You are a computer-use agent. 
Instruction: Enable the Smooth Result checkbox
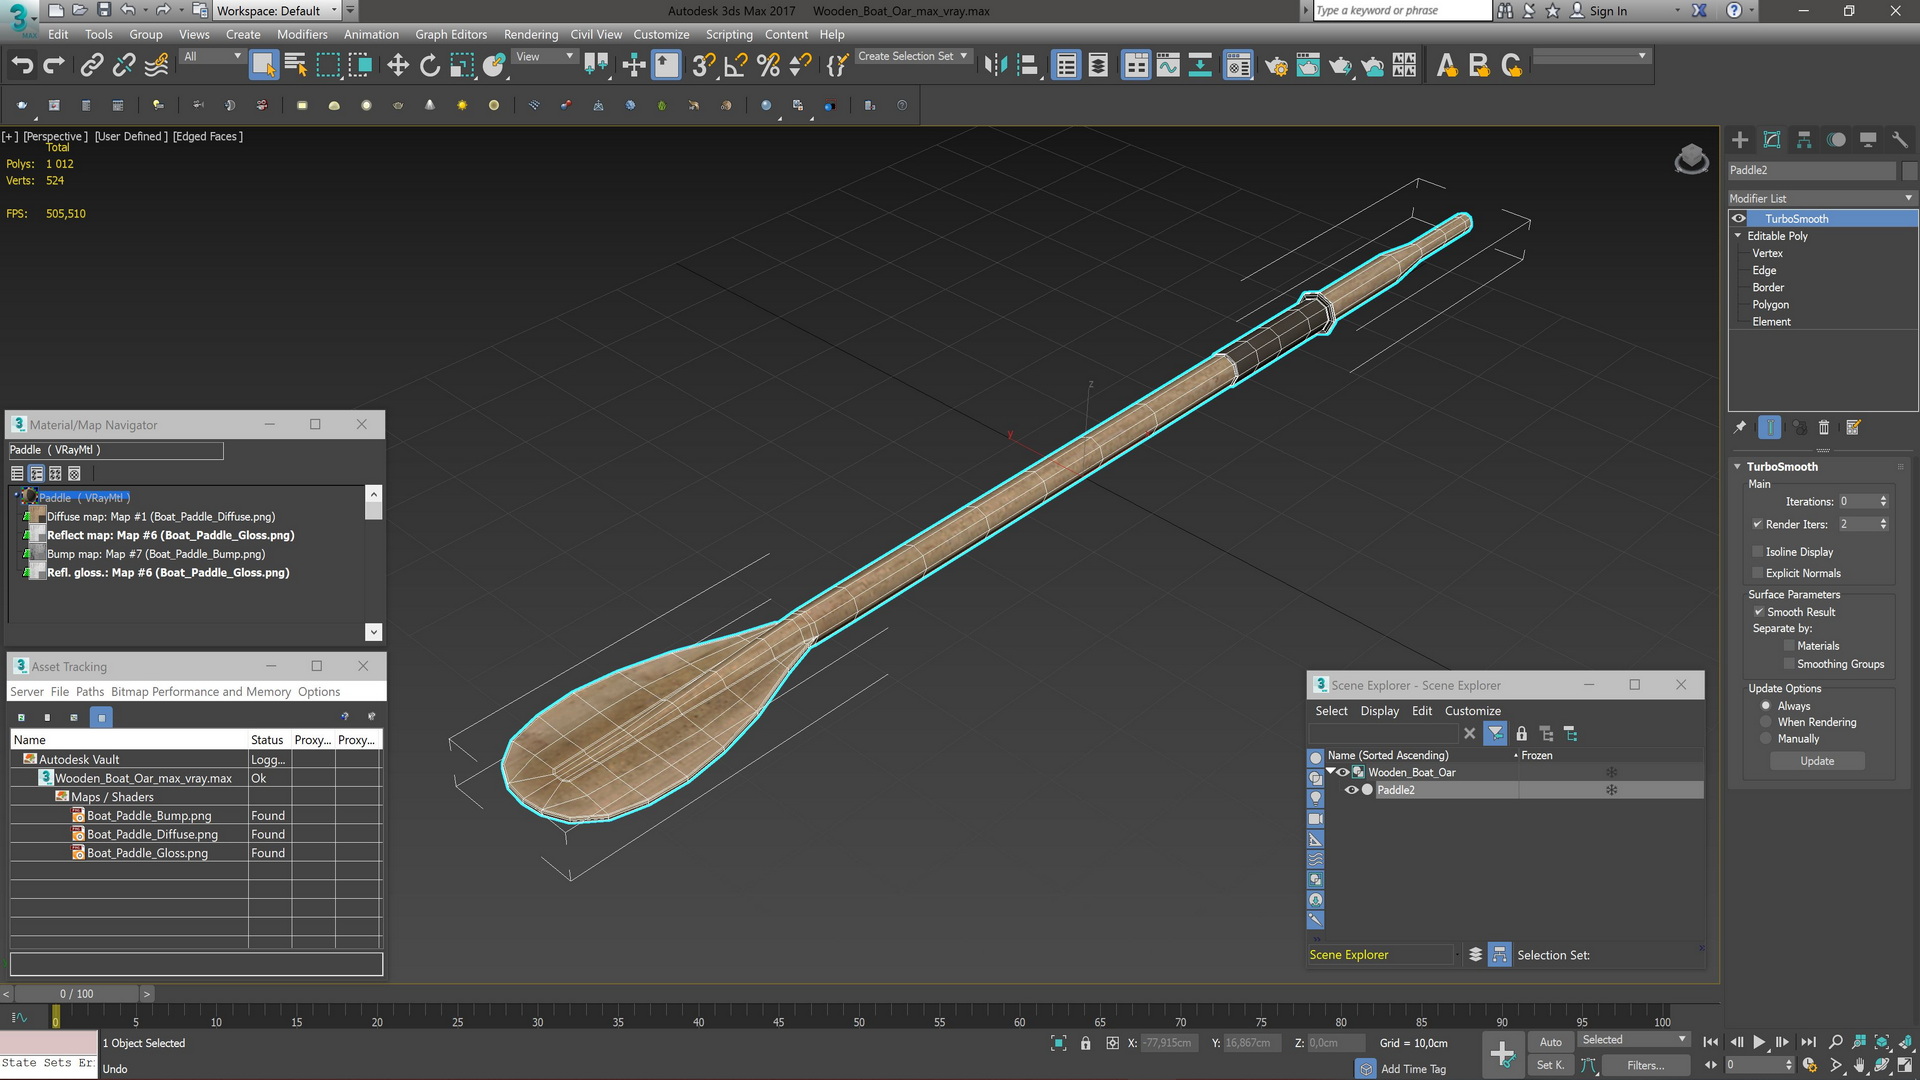(x=1759, y=611)
